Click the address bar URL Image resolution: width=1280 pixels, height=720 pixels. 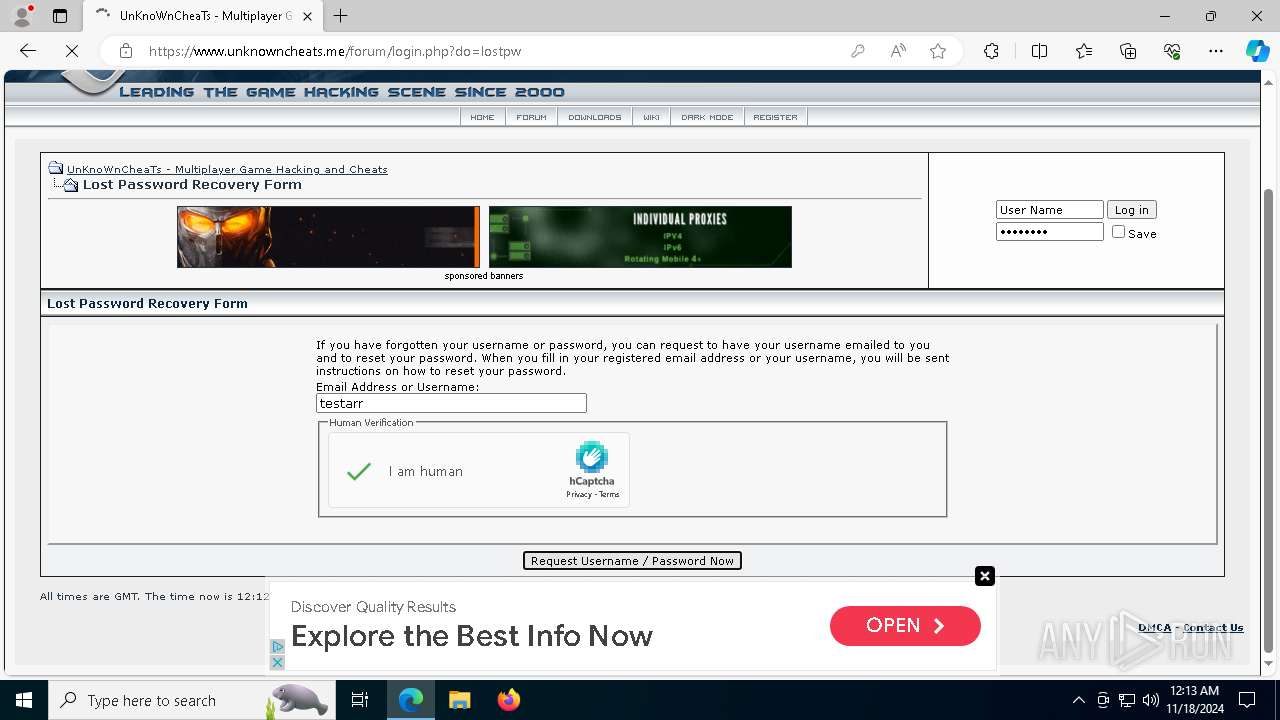pos(335,51)
